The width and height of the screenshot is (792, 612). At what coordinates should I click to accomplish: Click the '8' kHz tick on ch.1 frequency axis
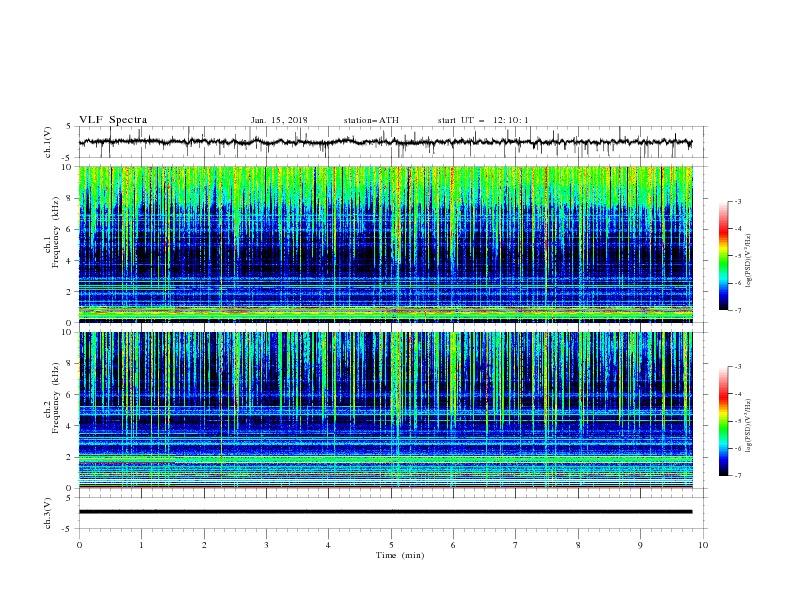pyautogui.click(x=71, y=198)
